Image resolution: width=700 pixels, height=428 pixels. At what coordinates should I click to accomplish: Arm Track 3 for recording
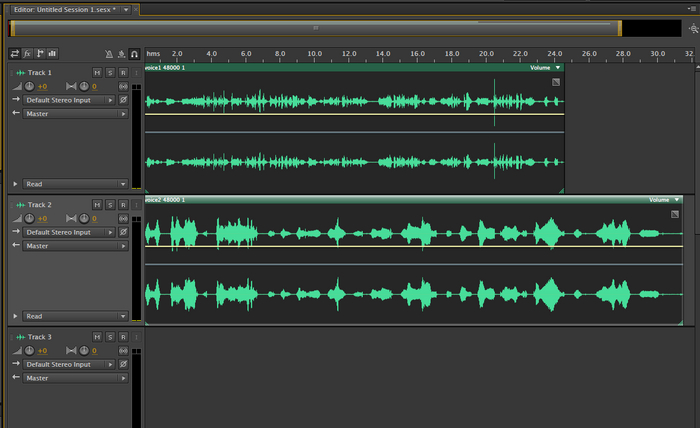click(123, 337)
